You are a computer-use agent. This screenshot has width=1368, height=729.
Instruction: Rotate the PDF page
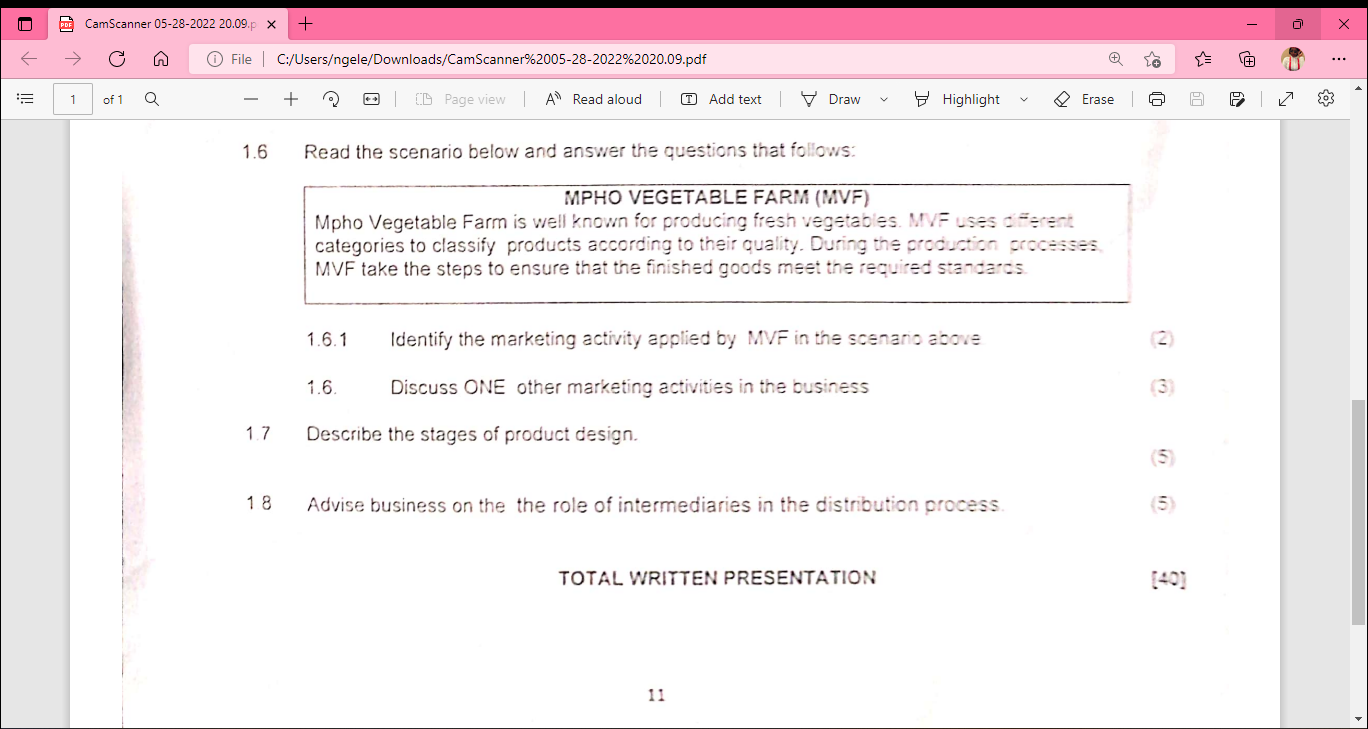(x=330, y=99)
